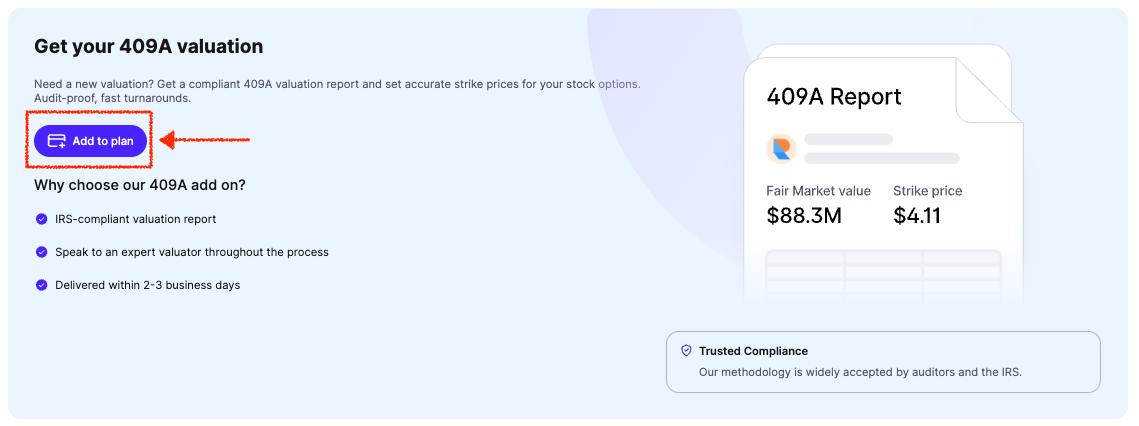Click the checkmark beside IRS-compliant valuation report
The image size is (1139, 426).
coord(41,219)
